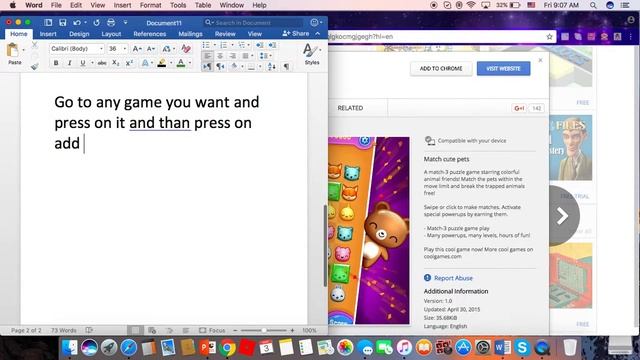Click the Shading paint bucket icon
Viewport: 640px width, 360px height.
click(x=234, y=66)
